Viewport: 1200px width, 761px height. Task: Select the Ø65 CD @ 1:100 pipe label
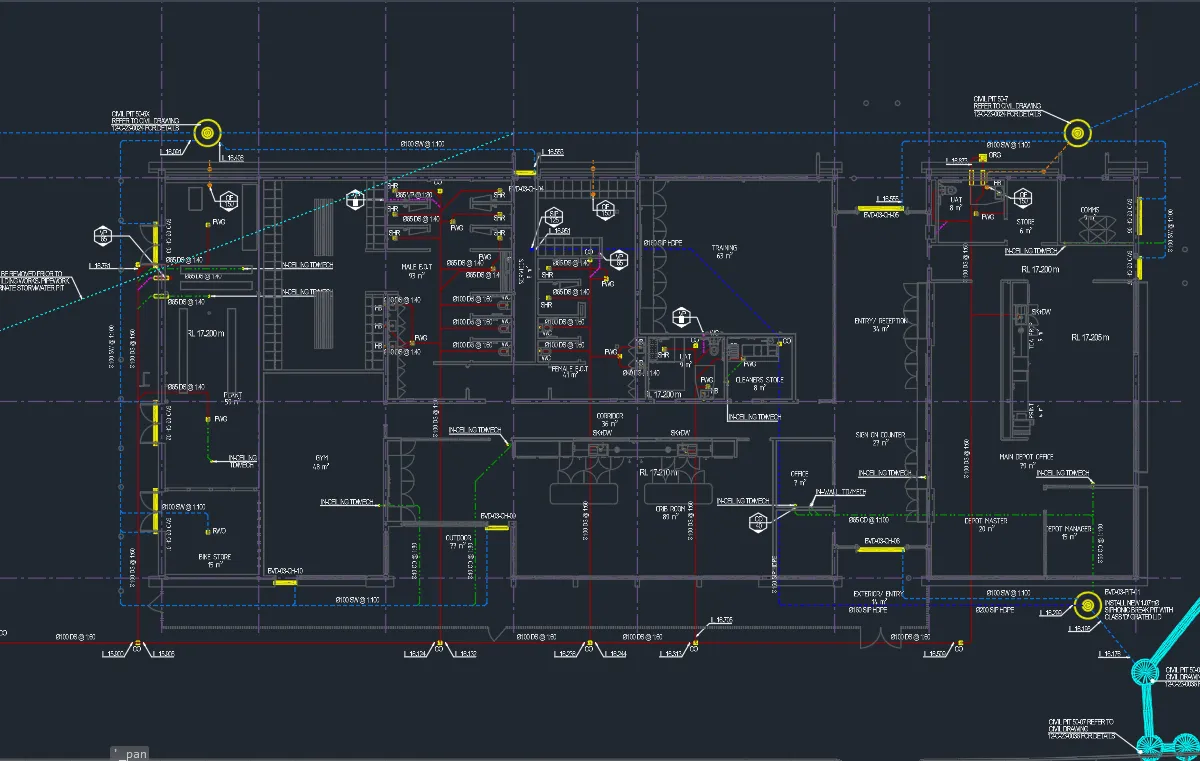point(867,520)
